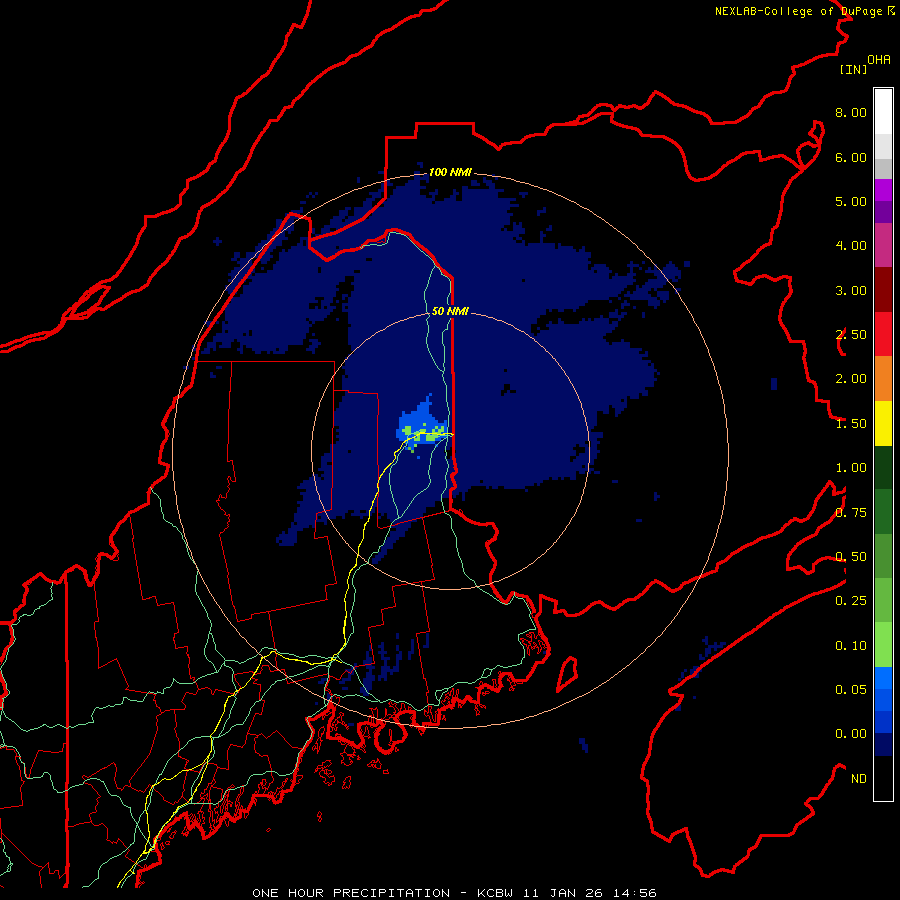Select the yellow legend swatch near 1.50

point(883,424)
